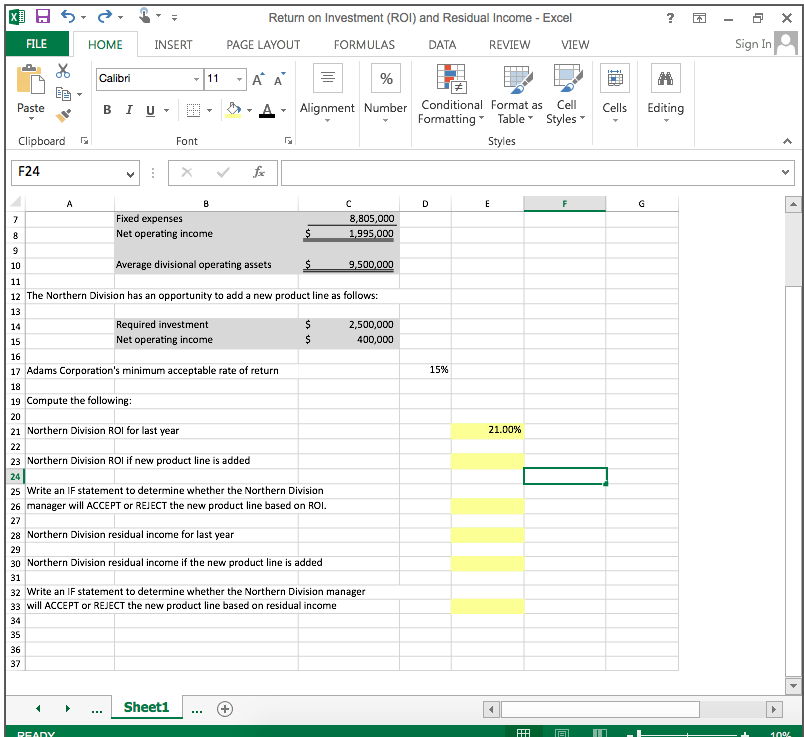
Task: Add a new sheet with the plus button
Action: (224, 708)
